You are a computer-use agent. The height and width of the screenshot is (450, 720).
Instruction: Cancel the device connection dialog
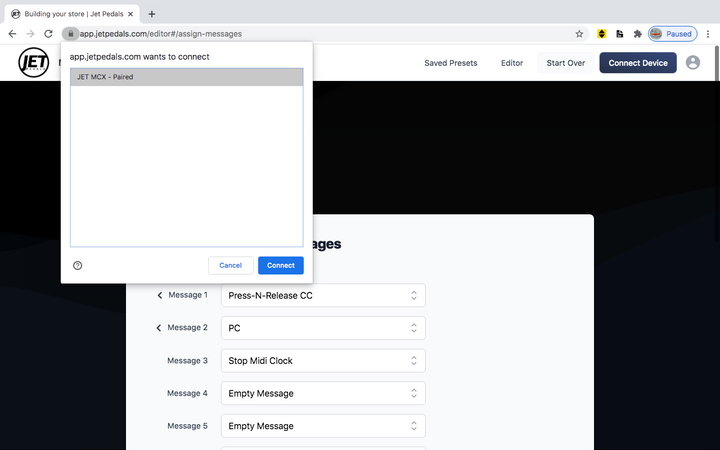tap(230, 265)
